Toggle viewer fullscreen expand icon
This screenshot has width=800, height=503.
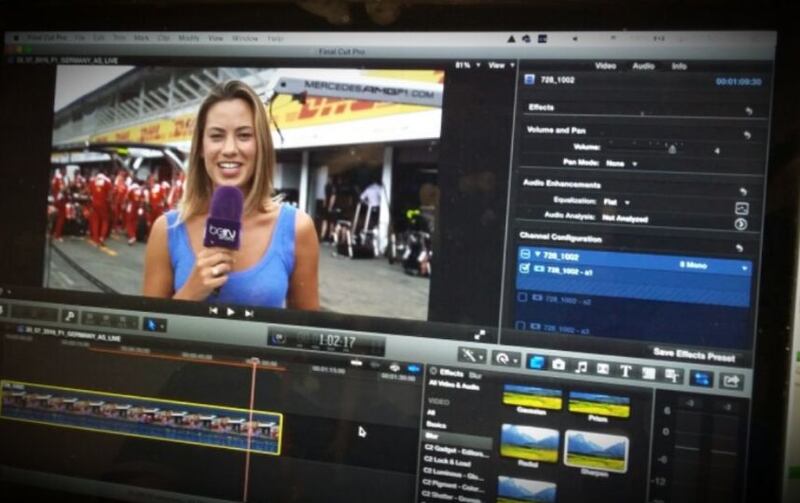pos(480,335)
